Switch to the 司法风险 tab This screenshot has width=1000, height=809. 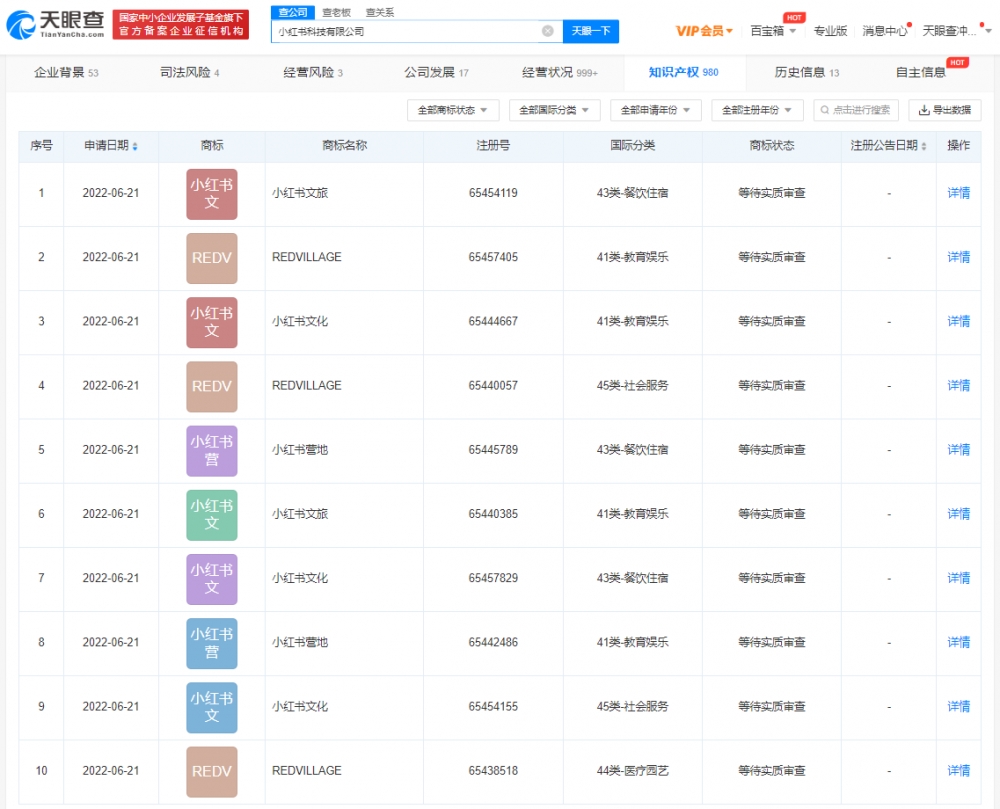190,73
